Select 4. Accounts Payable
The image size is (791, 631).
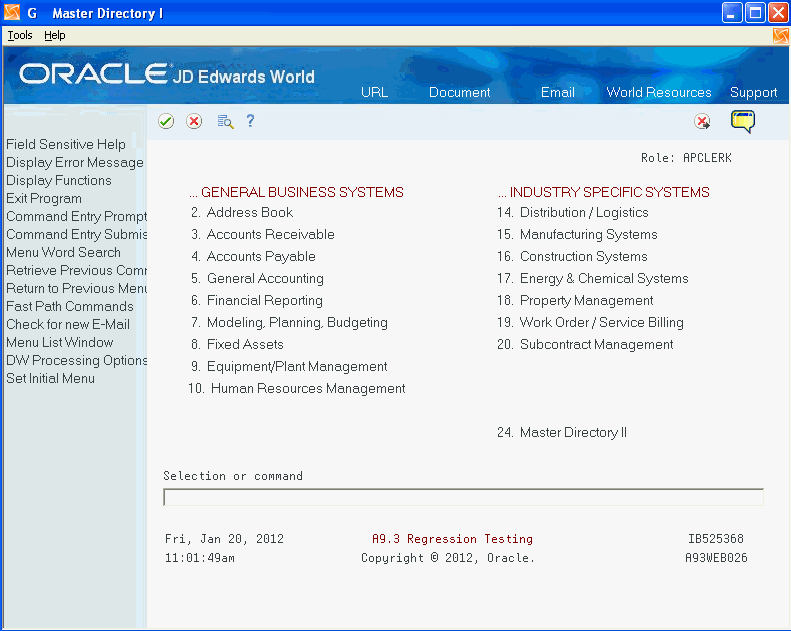coord(253,257)
